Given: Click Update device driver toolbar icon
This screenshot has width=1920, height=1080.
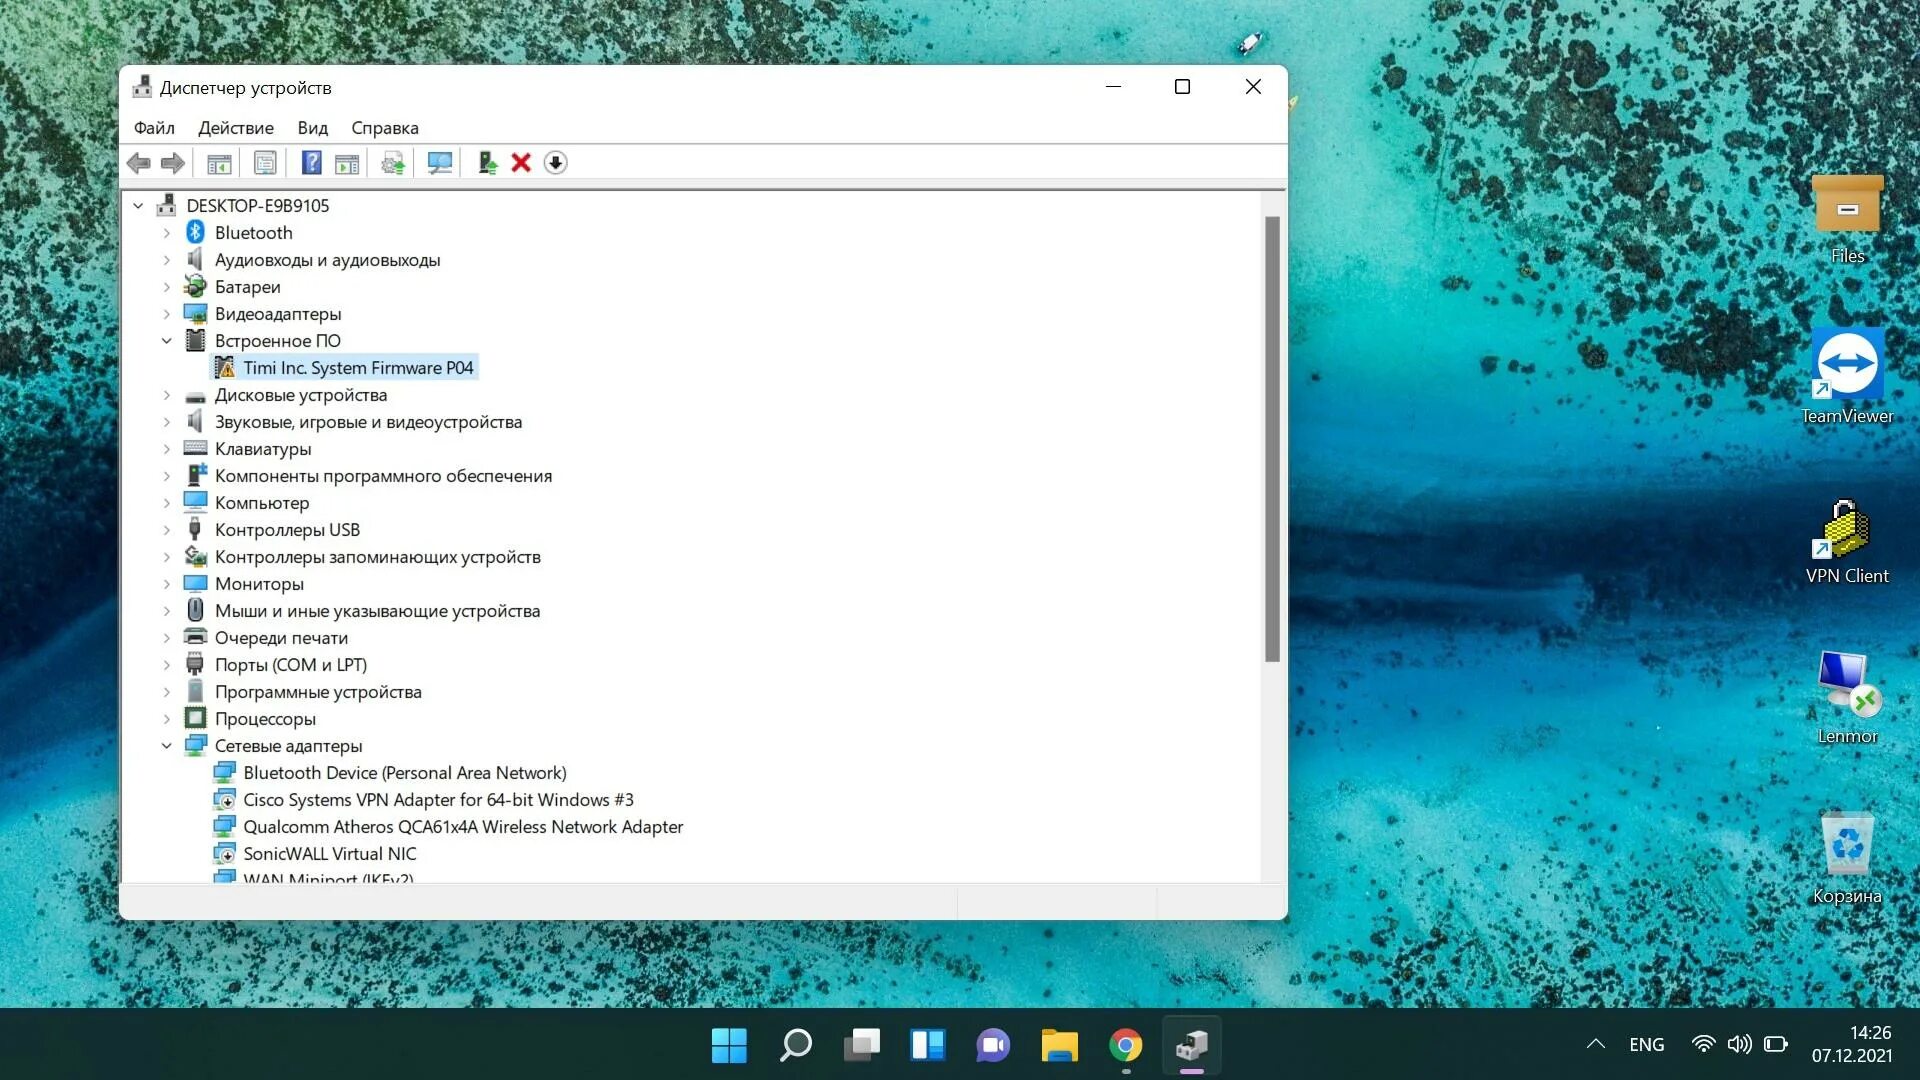Looking at the screenshot, I should (x=393, y=163).
